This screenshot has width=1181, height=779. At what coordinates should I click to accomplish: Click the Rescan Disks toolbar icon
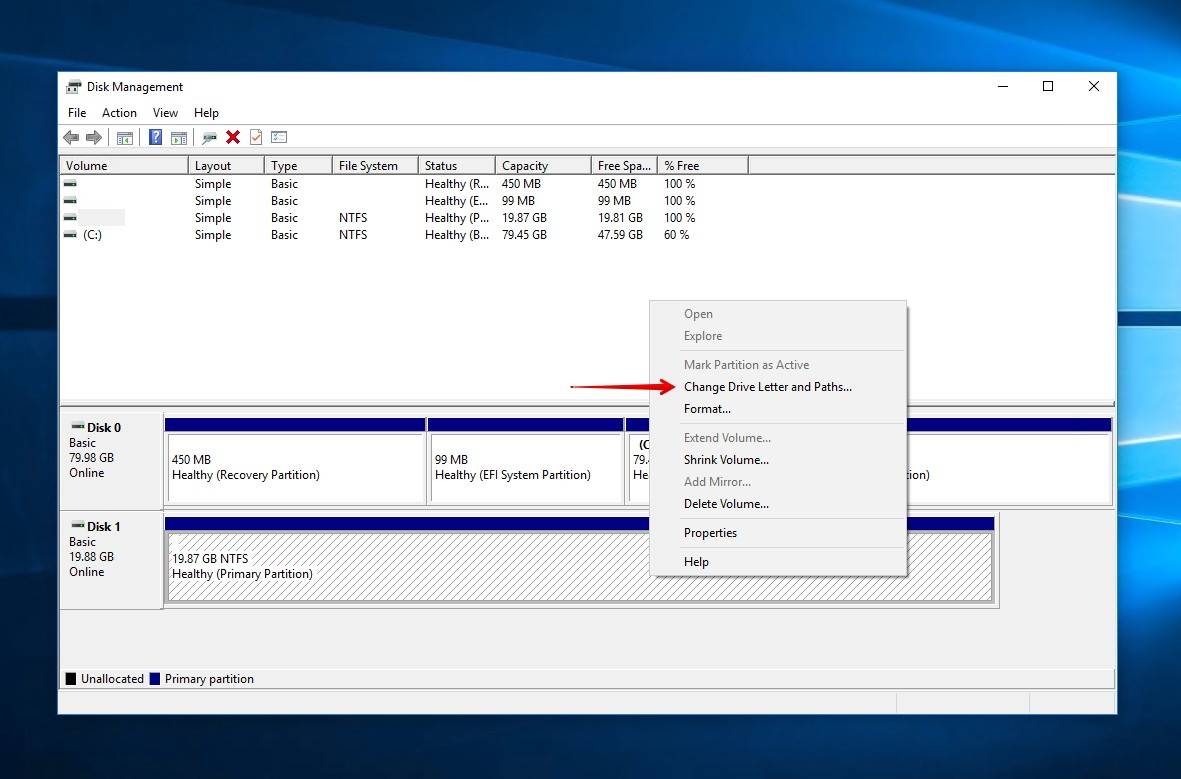[207, 137]
